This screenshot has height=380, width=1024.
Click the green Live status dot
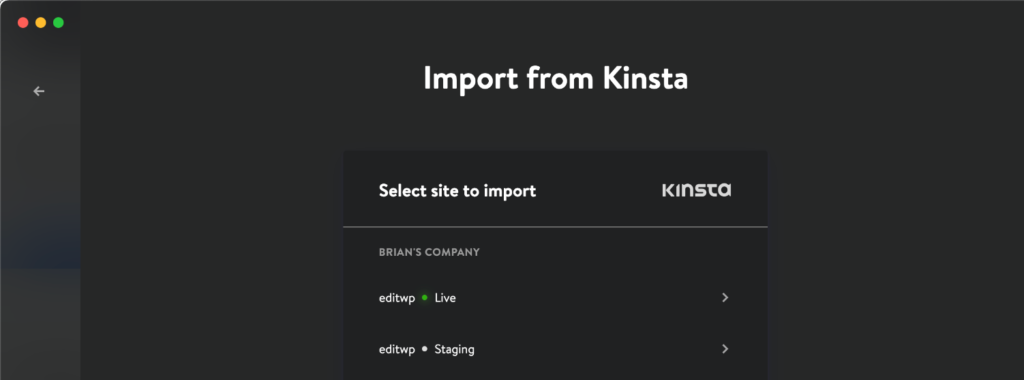point(424,298)
